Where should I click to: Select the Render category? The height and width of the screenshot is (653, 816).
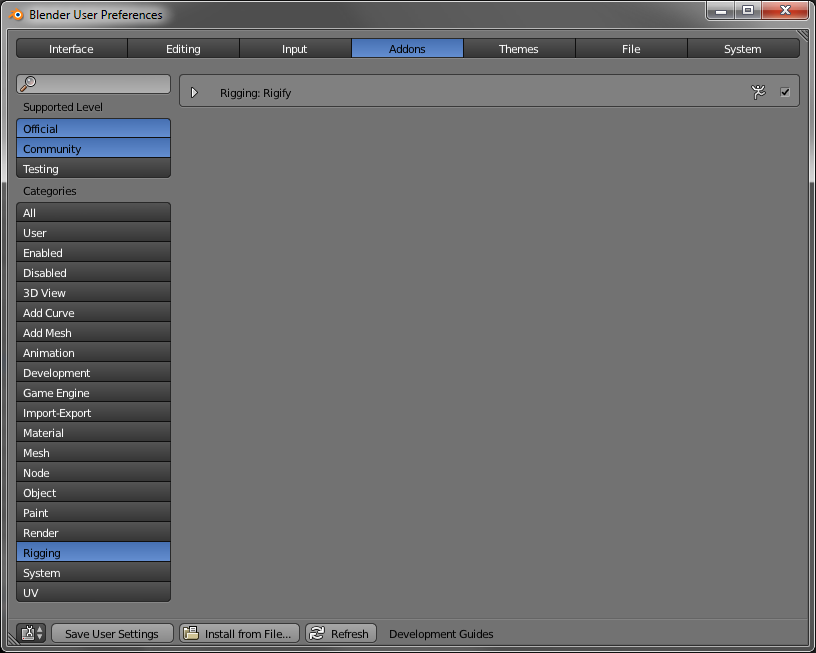[94, 533]
